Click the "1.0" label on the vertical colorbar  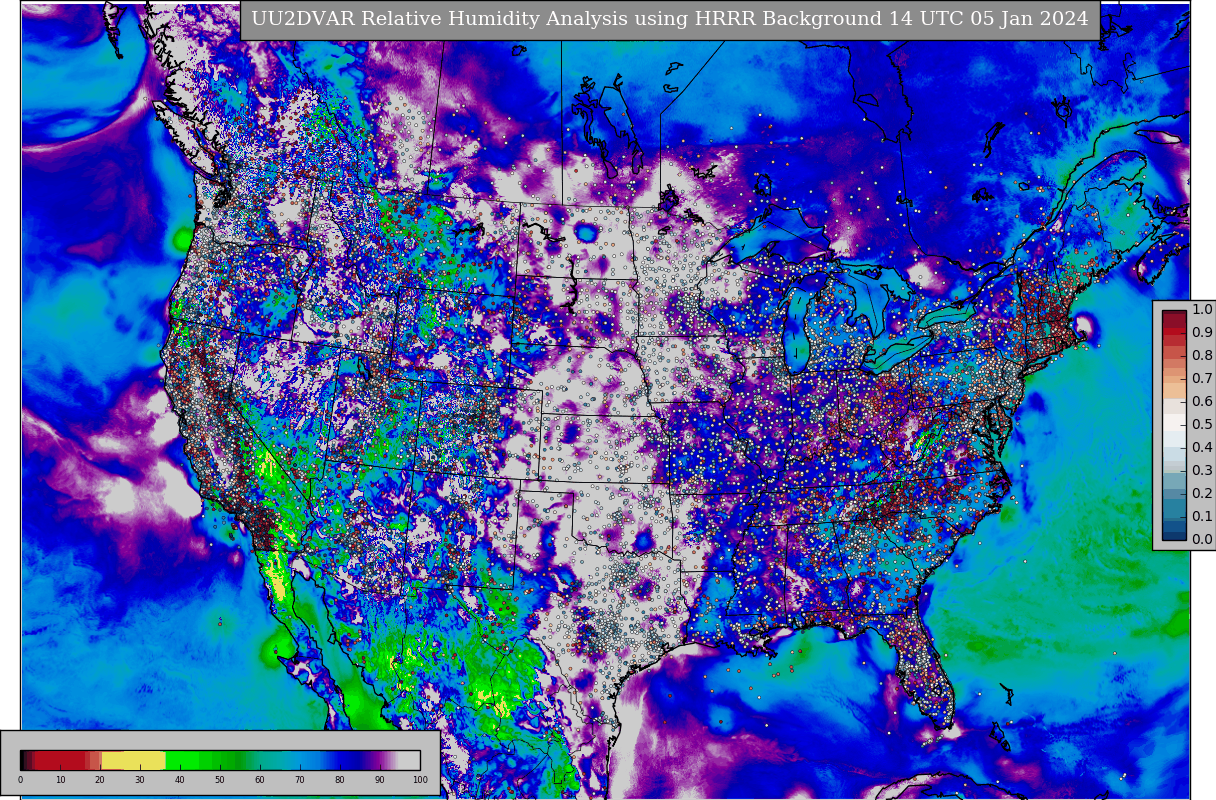(1202, 310)
